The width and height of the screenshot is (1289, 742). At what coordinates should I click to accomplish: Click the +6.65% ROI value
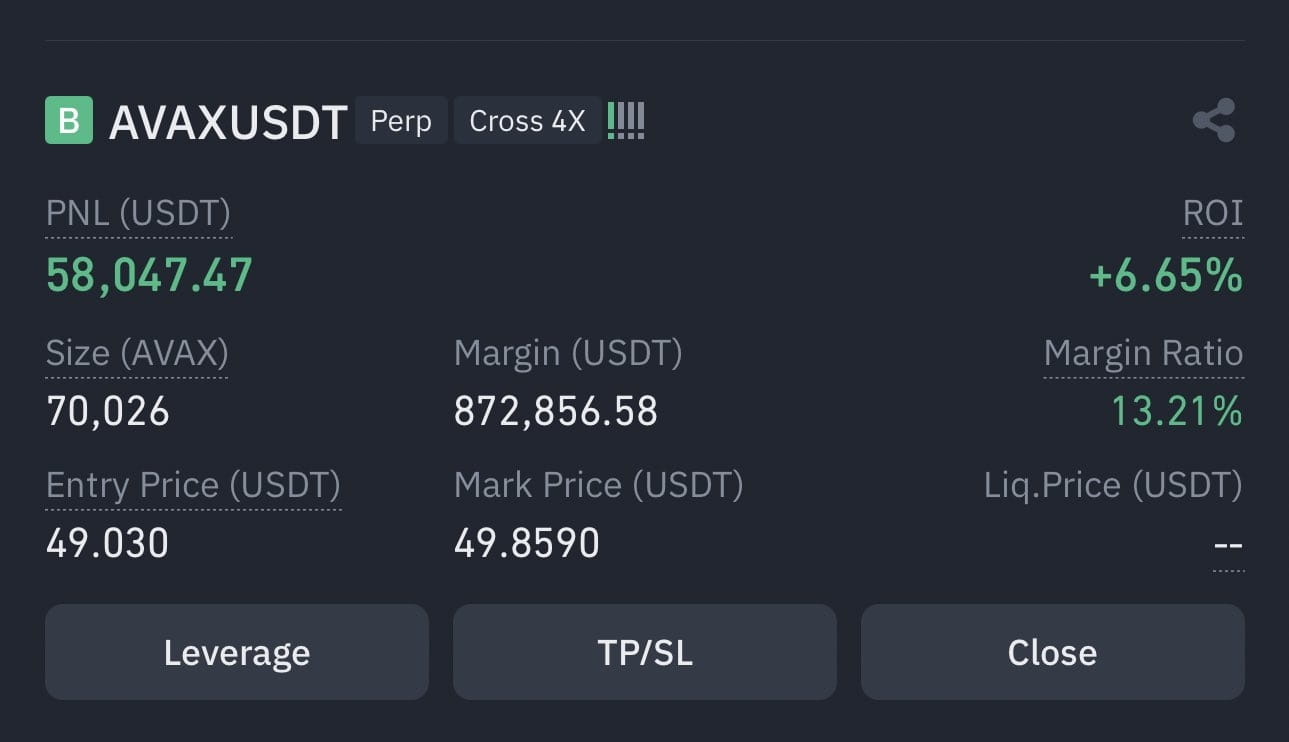(x=1165, y=275)
